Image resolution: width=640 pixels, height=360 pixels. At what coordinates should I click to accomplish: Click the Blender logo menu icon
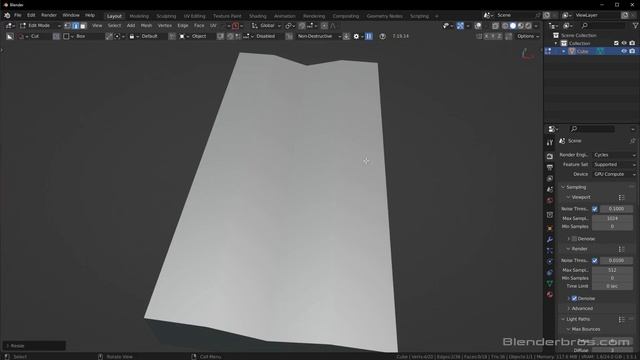pos(7,15)
